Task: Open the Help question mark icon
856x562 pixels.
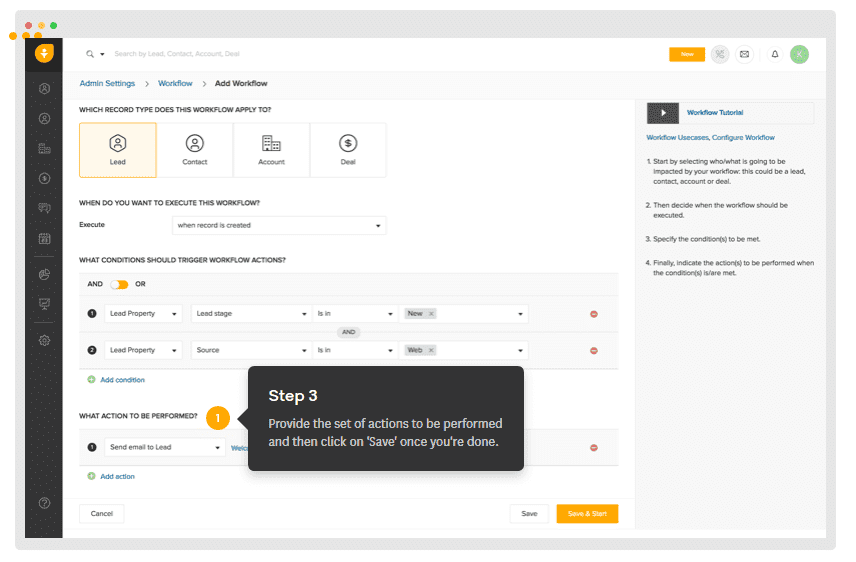Action: [45, 504]
